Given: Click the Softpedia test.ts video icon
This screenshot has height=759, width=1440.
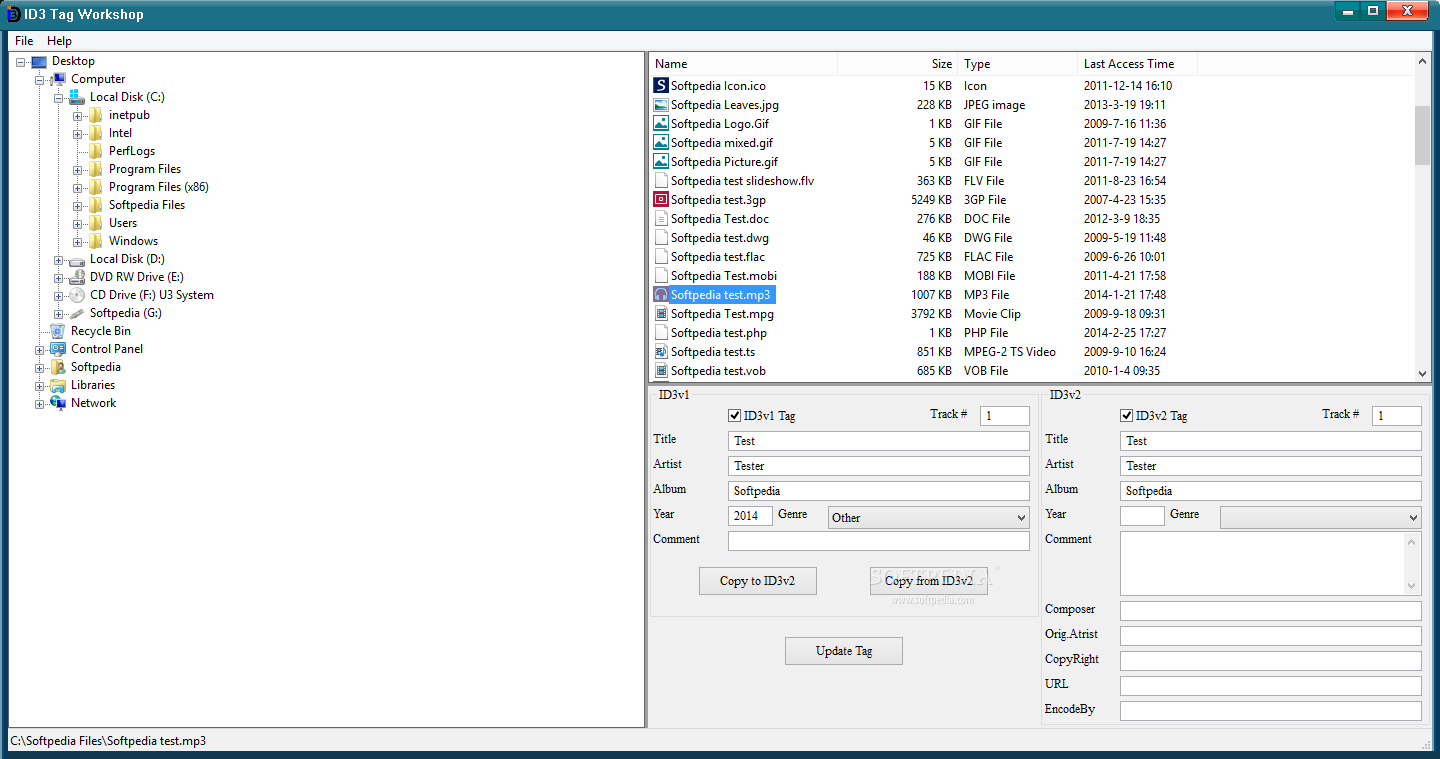Looking at the screenshot, I should 660,352.
